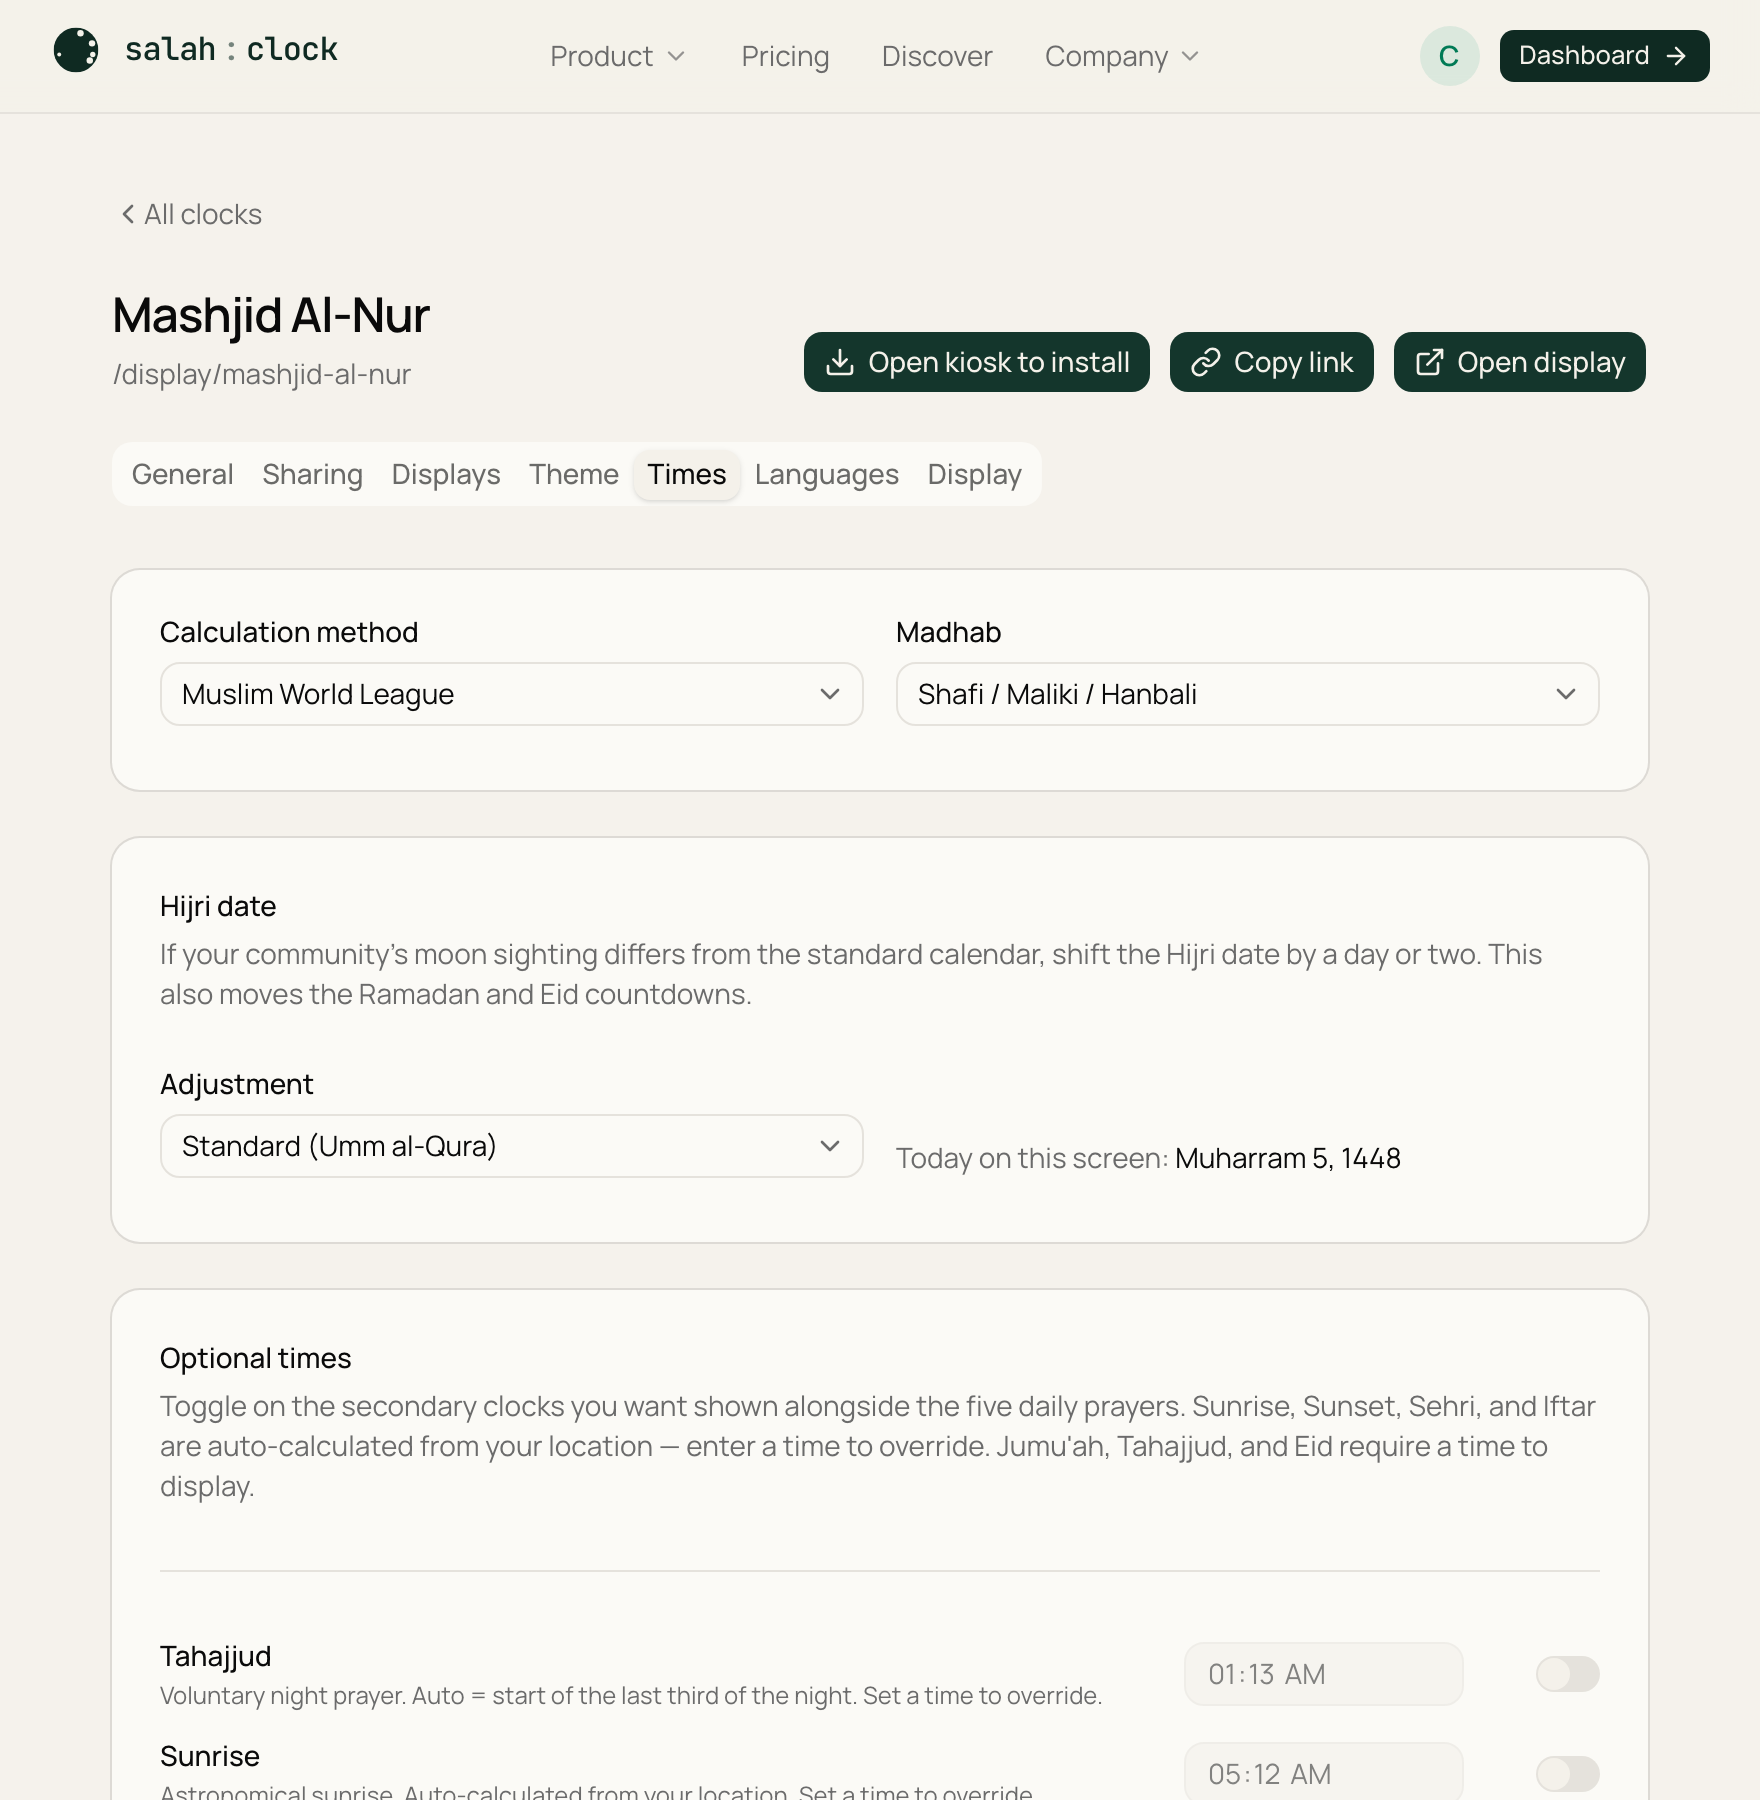Go to Discover page
The width and height of the screenshot is (1760, 1800).
coord(937,56)
